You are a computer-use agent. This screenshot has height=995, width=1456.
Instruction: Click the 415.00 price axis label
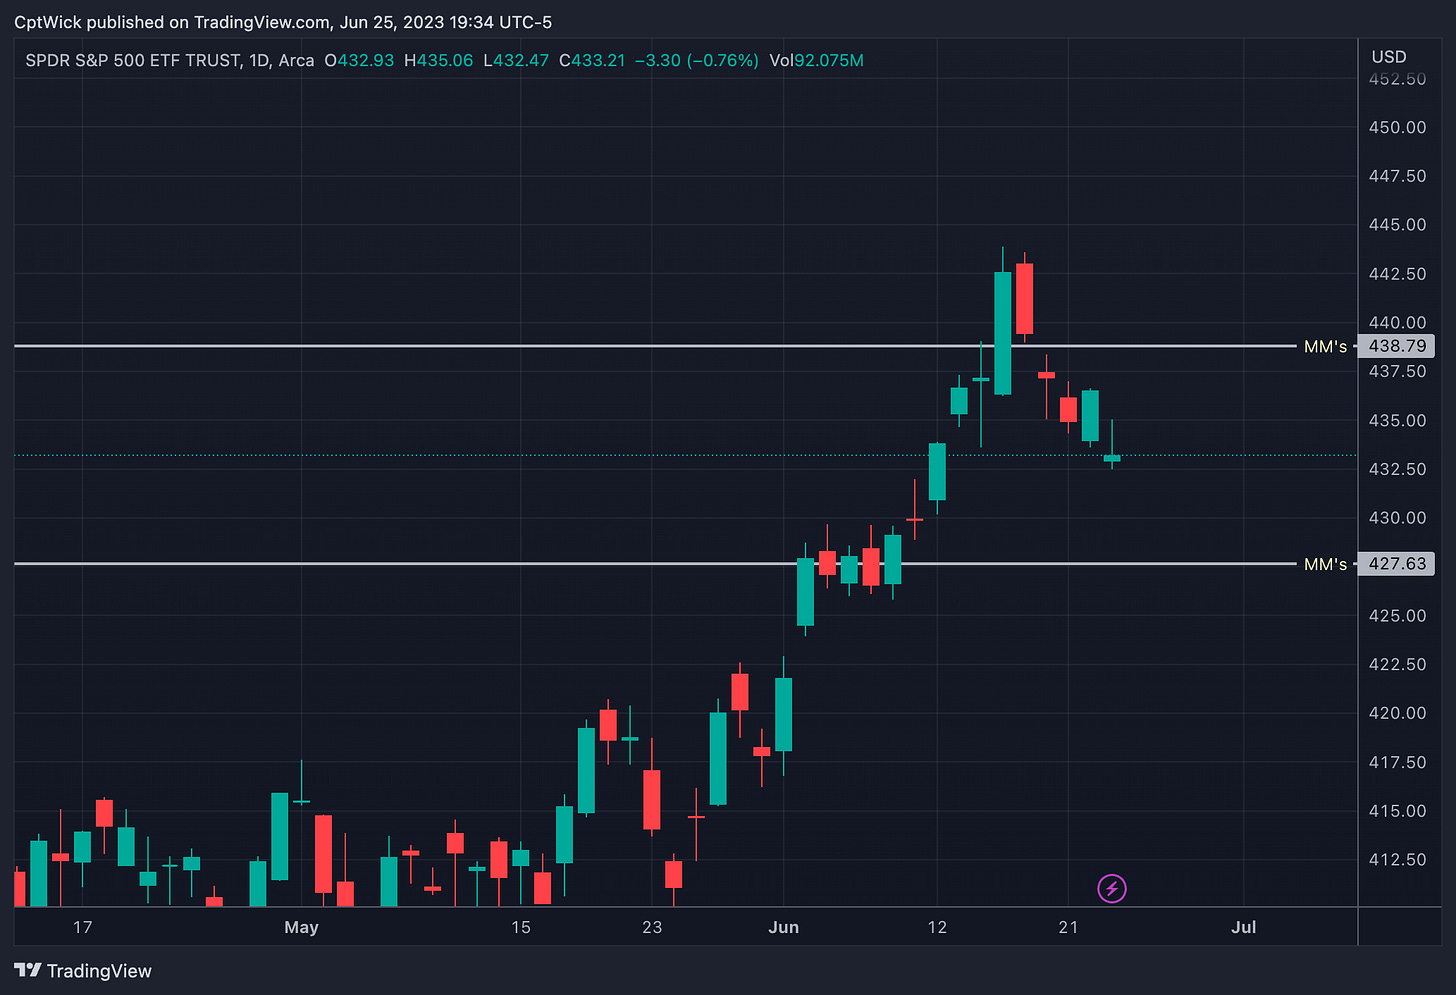click(1397, 811)
